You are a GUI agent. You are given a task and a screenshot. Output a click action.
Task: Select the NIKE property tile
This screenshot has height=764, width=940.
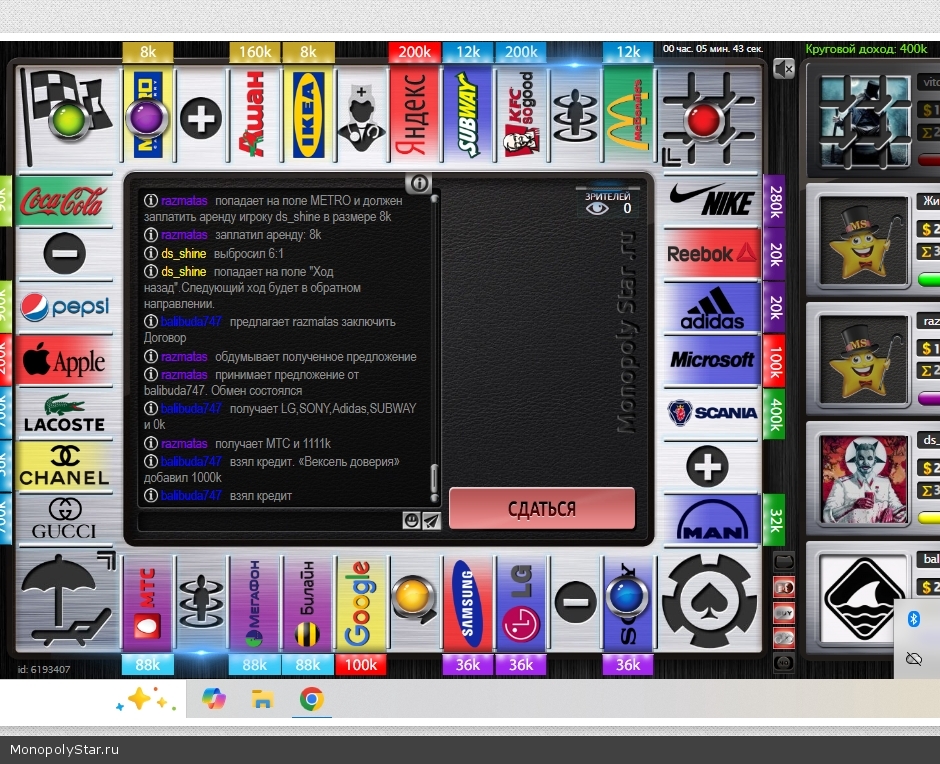pos(712,200)
